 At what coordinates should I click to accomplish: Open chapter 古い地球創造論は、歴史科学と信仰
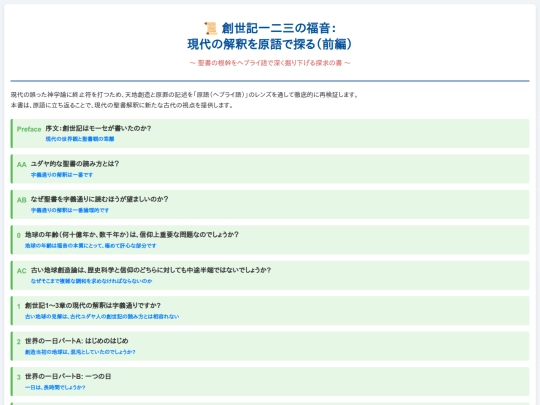tap(151, 270)
